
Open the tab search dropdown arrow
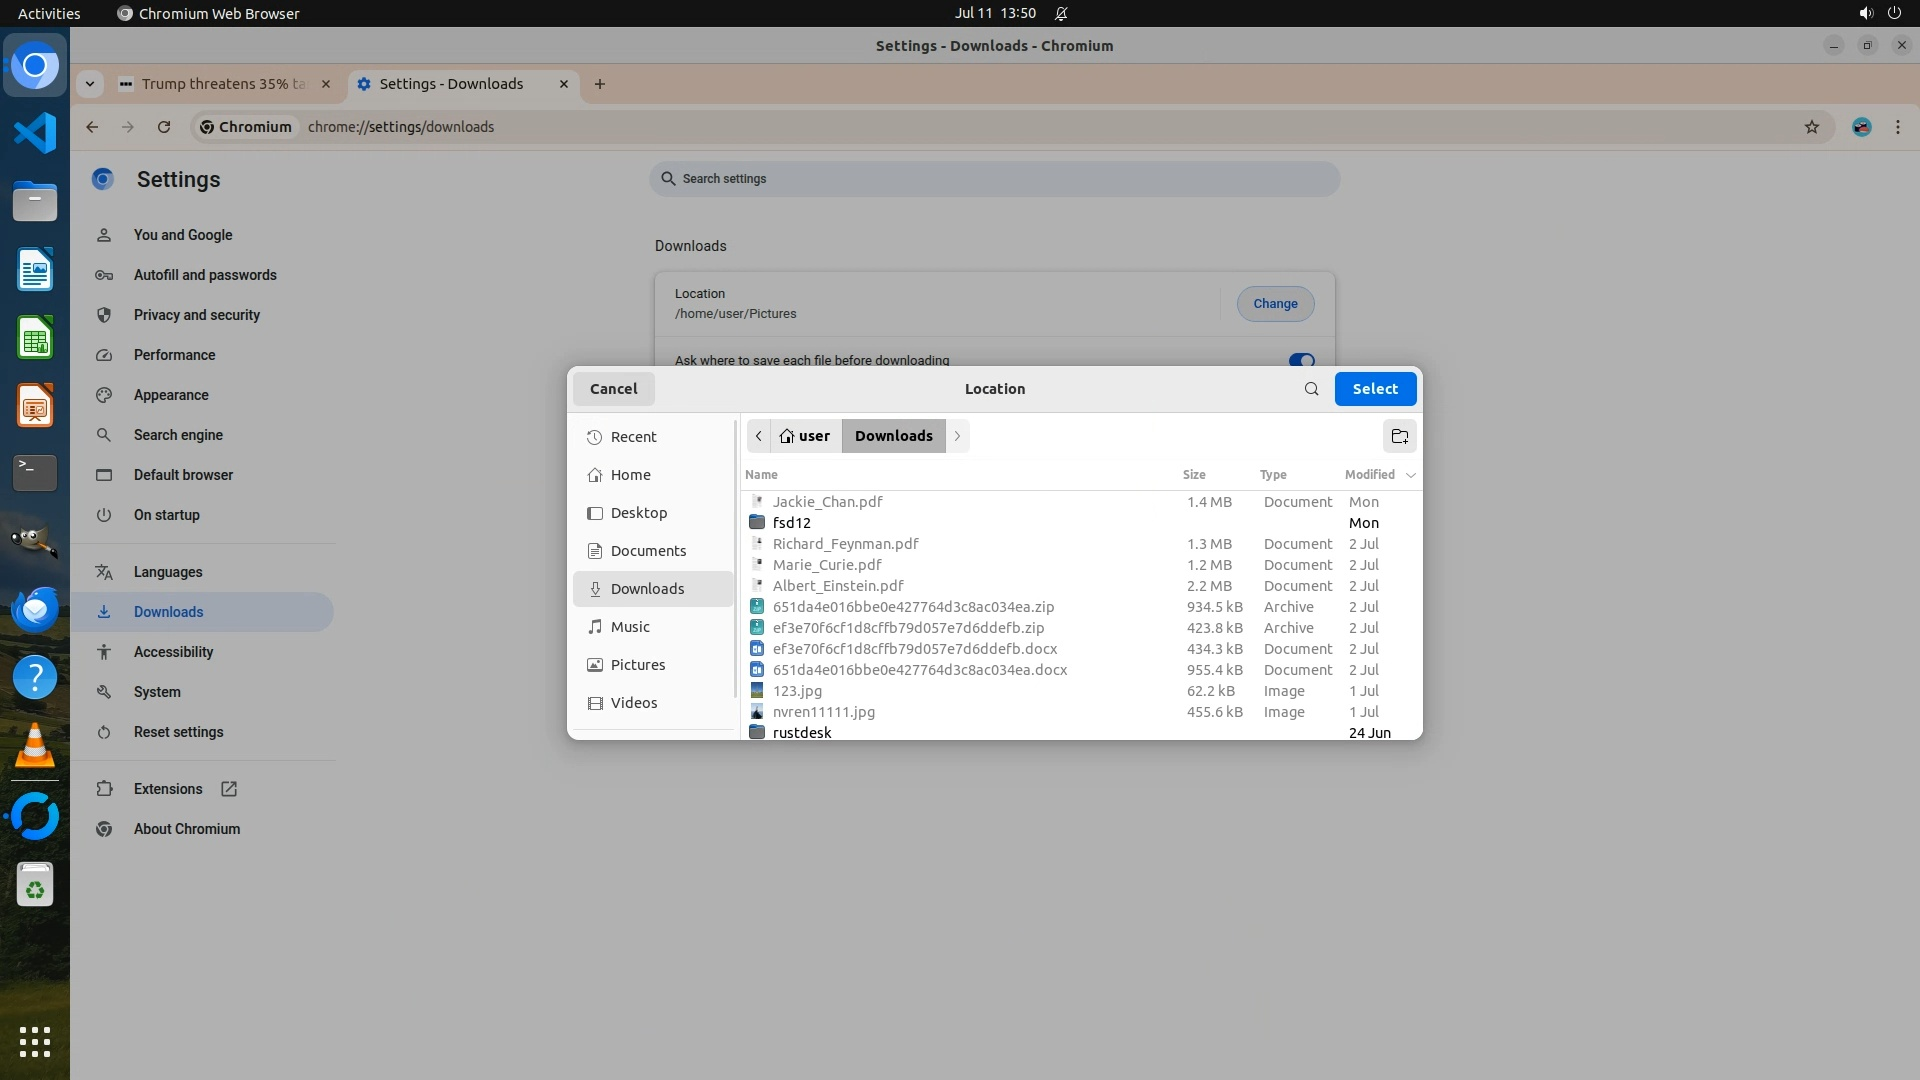tap(90, 84)
